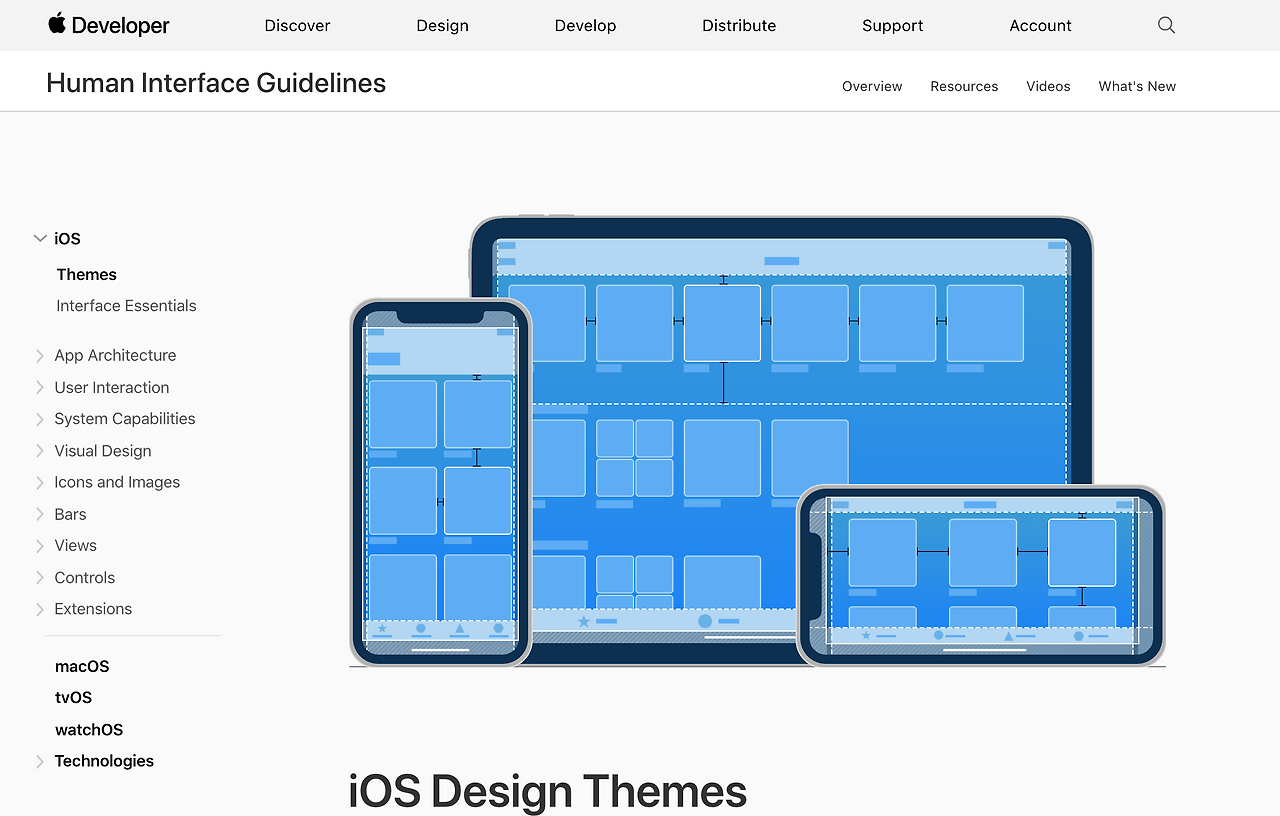Image resolution: width=1280 pixels, height=816 pixels.
Task: Open the Support menu
Action: [x=892, y=26]
